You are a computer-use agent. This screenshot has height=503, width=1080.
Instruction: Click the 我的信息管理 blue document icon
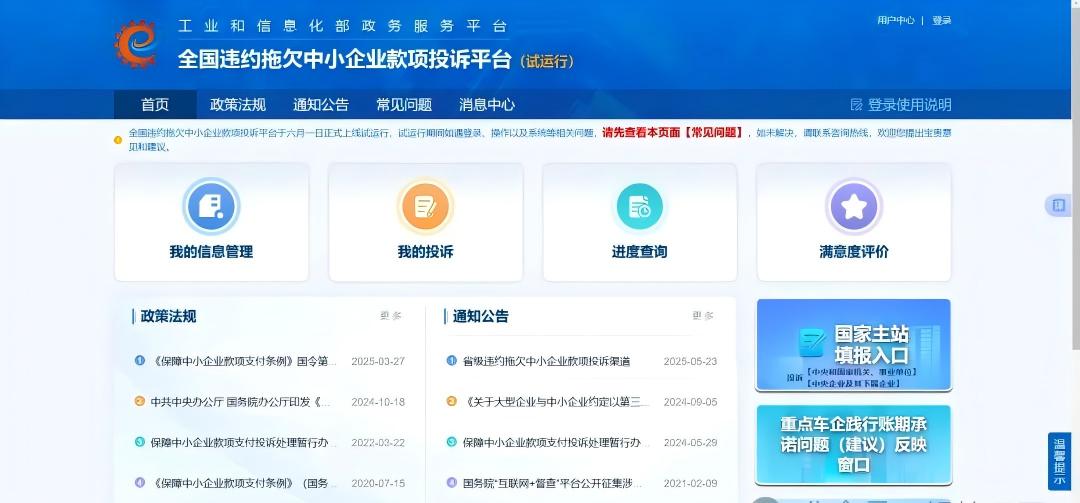pos(211,207)
